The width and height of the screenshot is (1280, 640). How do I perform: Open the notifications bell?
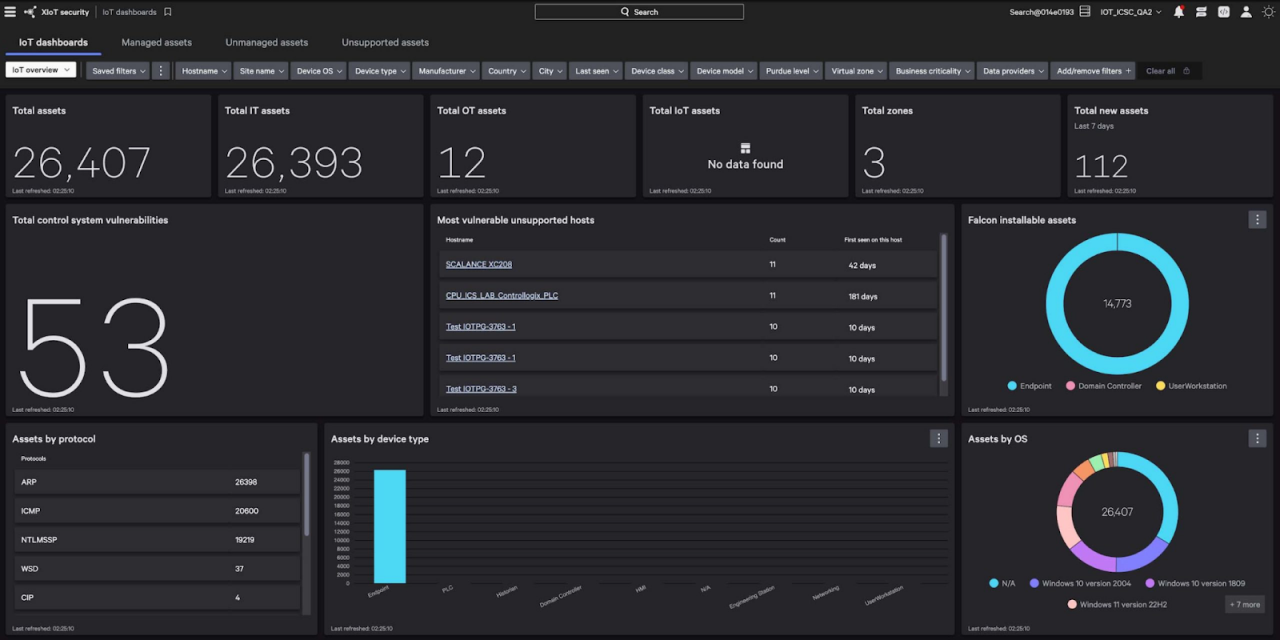(1178, 13)
